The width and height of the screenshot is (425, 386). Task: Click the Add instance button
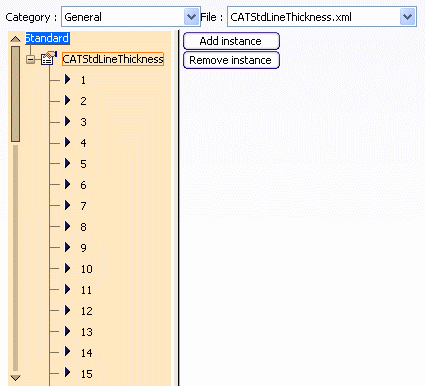[231, 41]
